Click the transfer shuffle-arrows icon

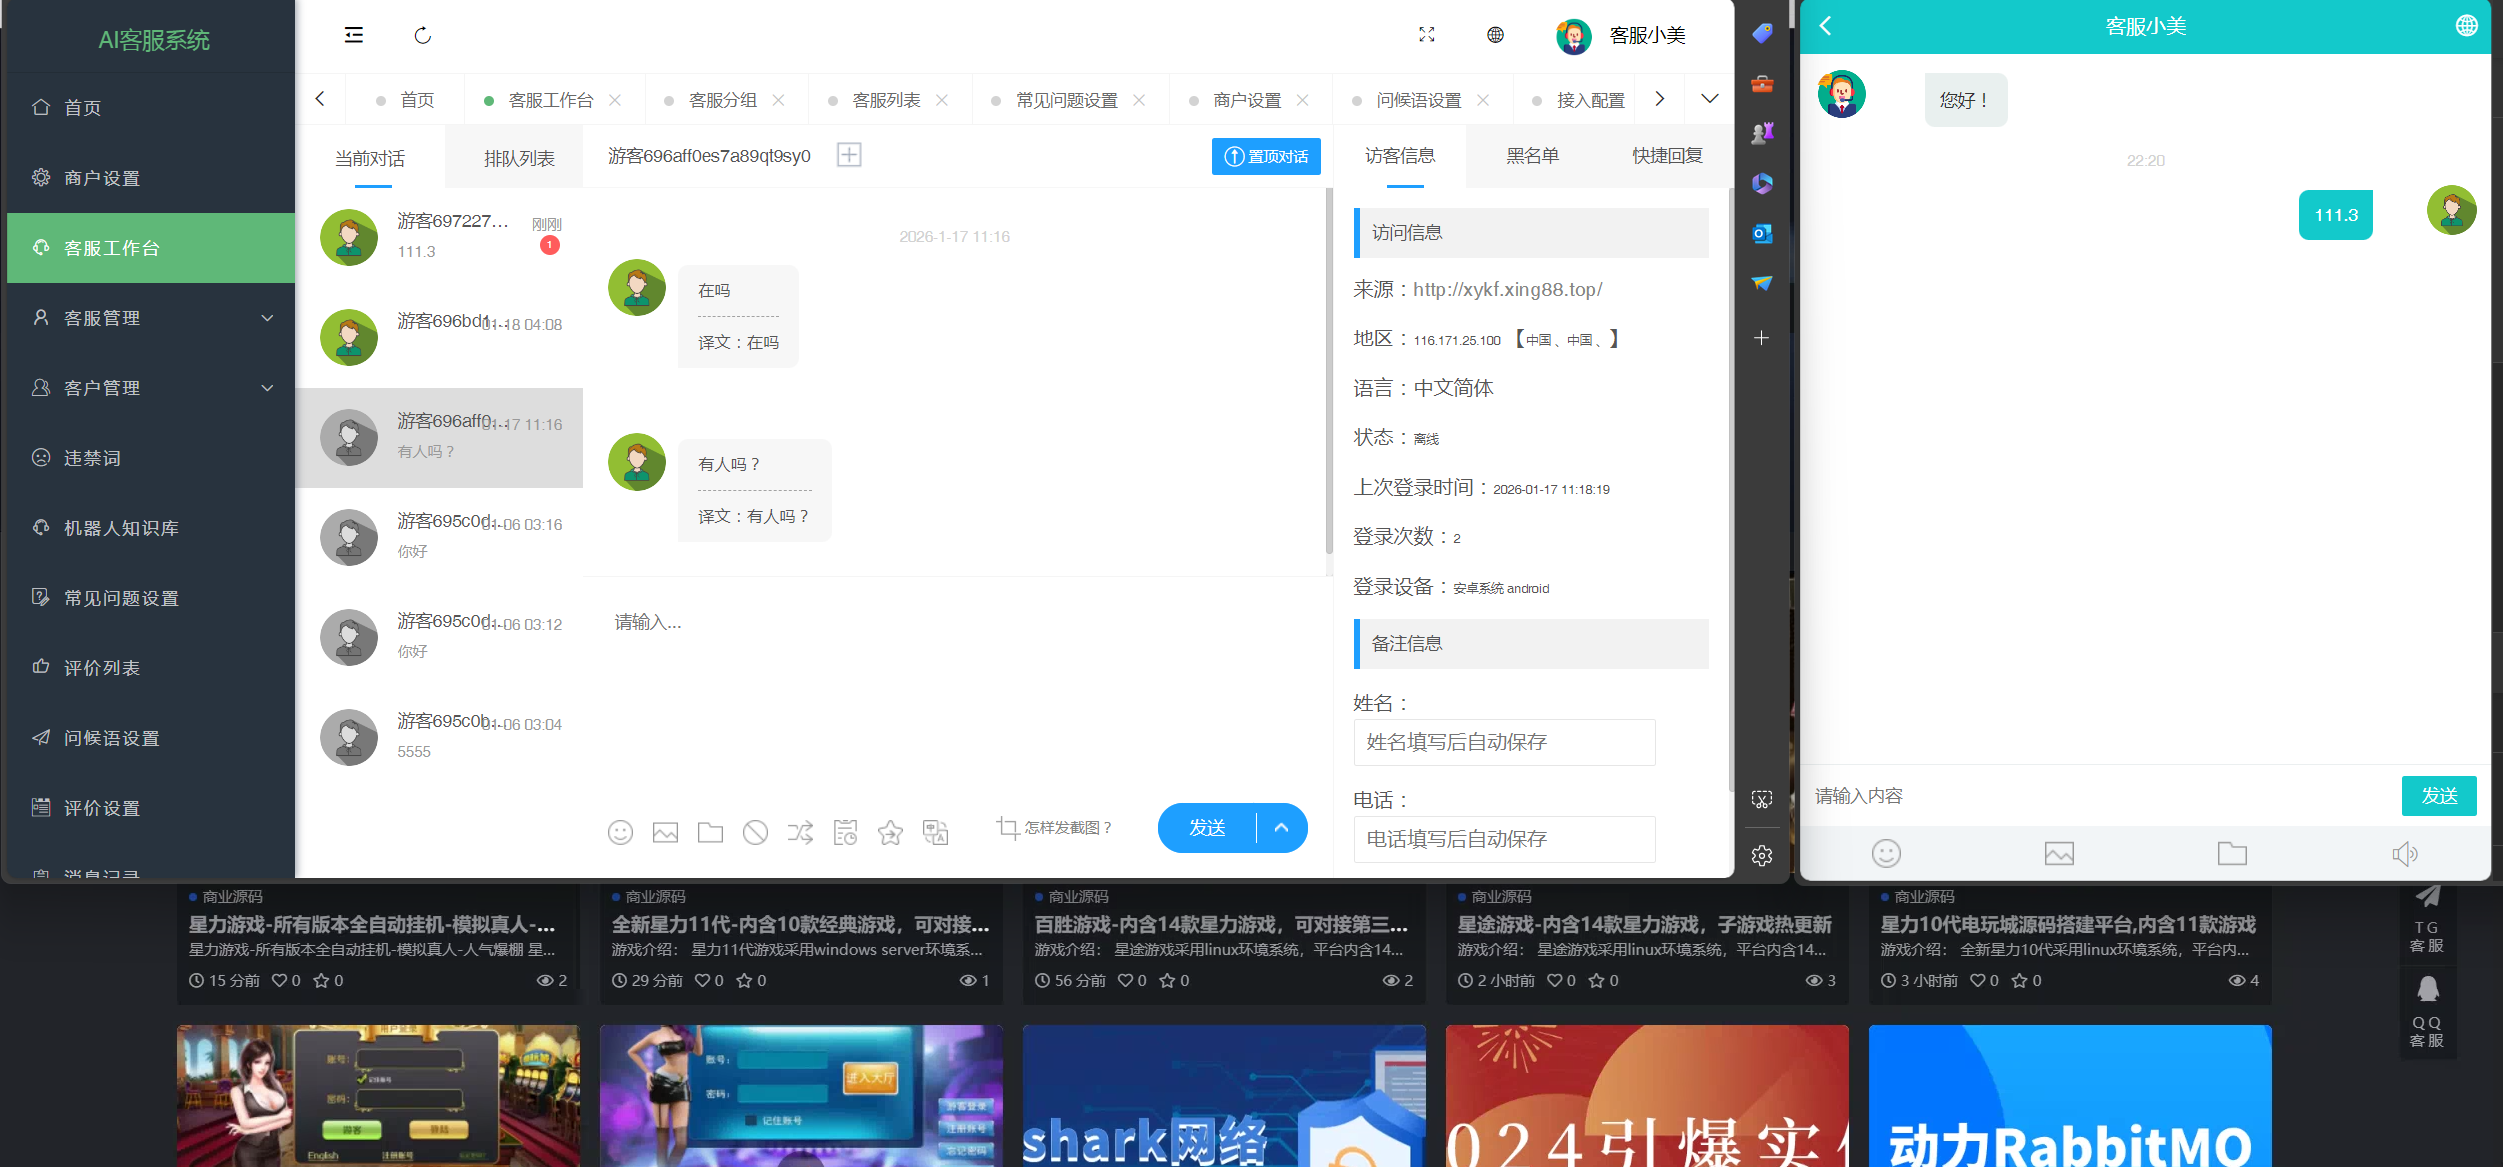point(800,832)
